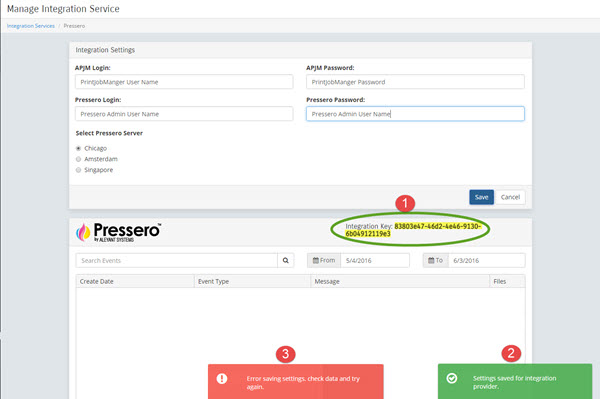The image size is (600, 399).
Task: Open the To date field 6/3/2016
Action: point(487,261)
